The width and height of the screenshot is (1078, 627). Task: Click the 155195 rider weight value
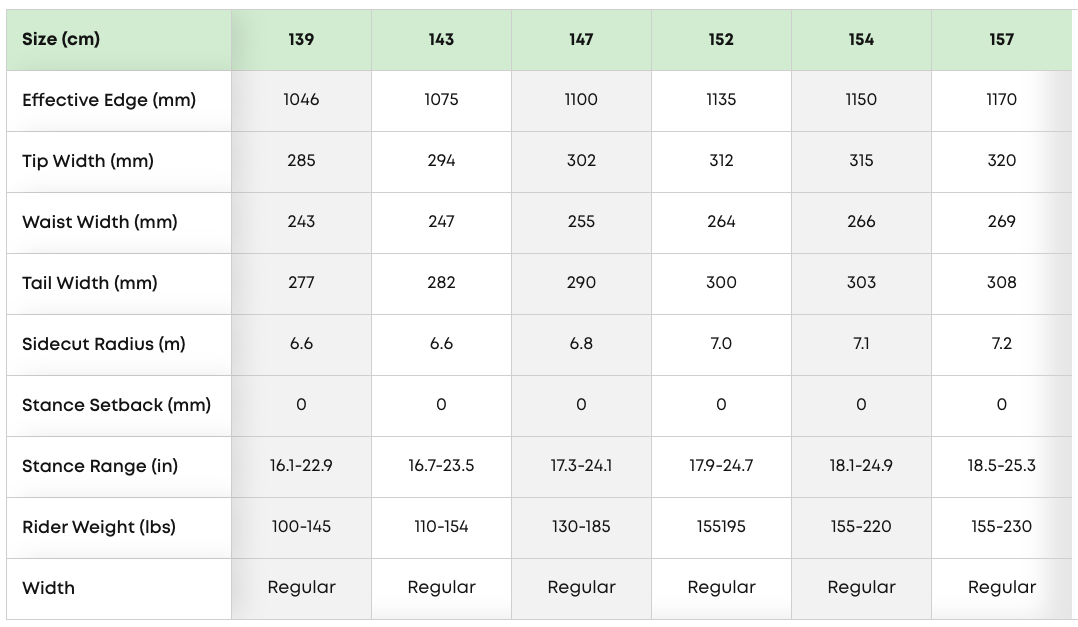point(721,527)
